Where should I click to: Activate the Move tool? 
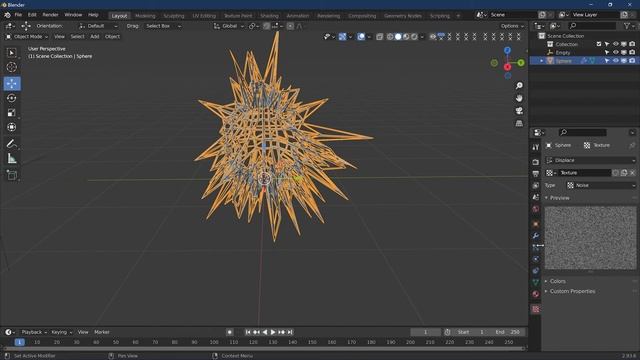(12, 83)
